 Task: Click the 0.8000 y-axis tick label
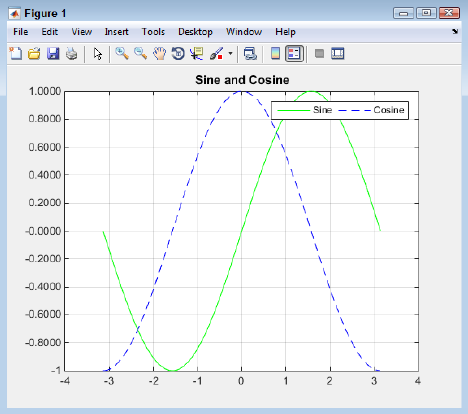[45, 119]
